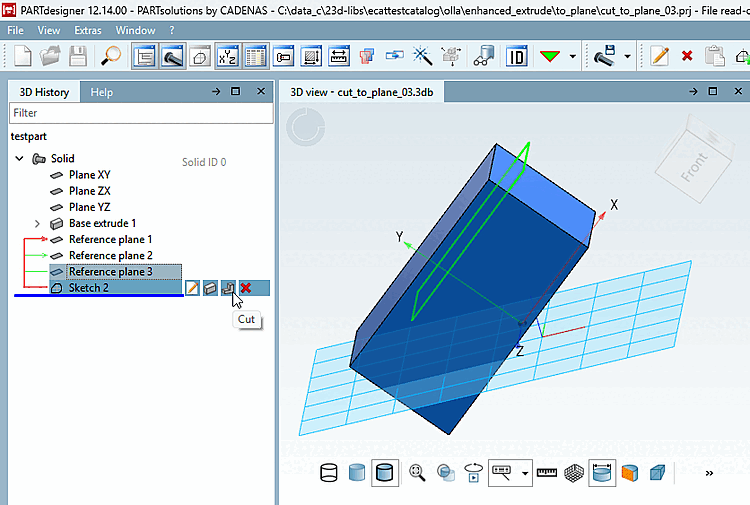Expand the Base extrude 1 node
750x505 pixels.
(x=37, y=223)
